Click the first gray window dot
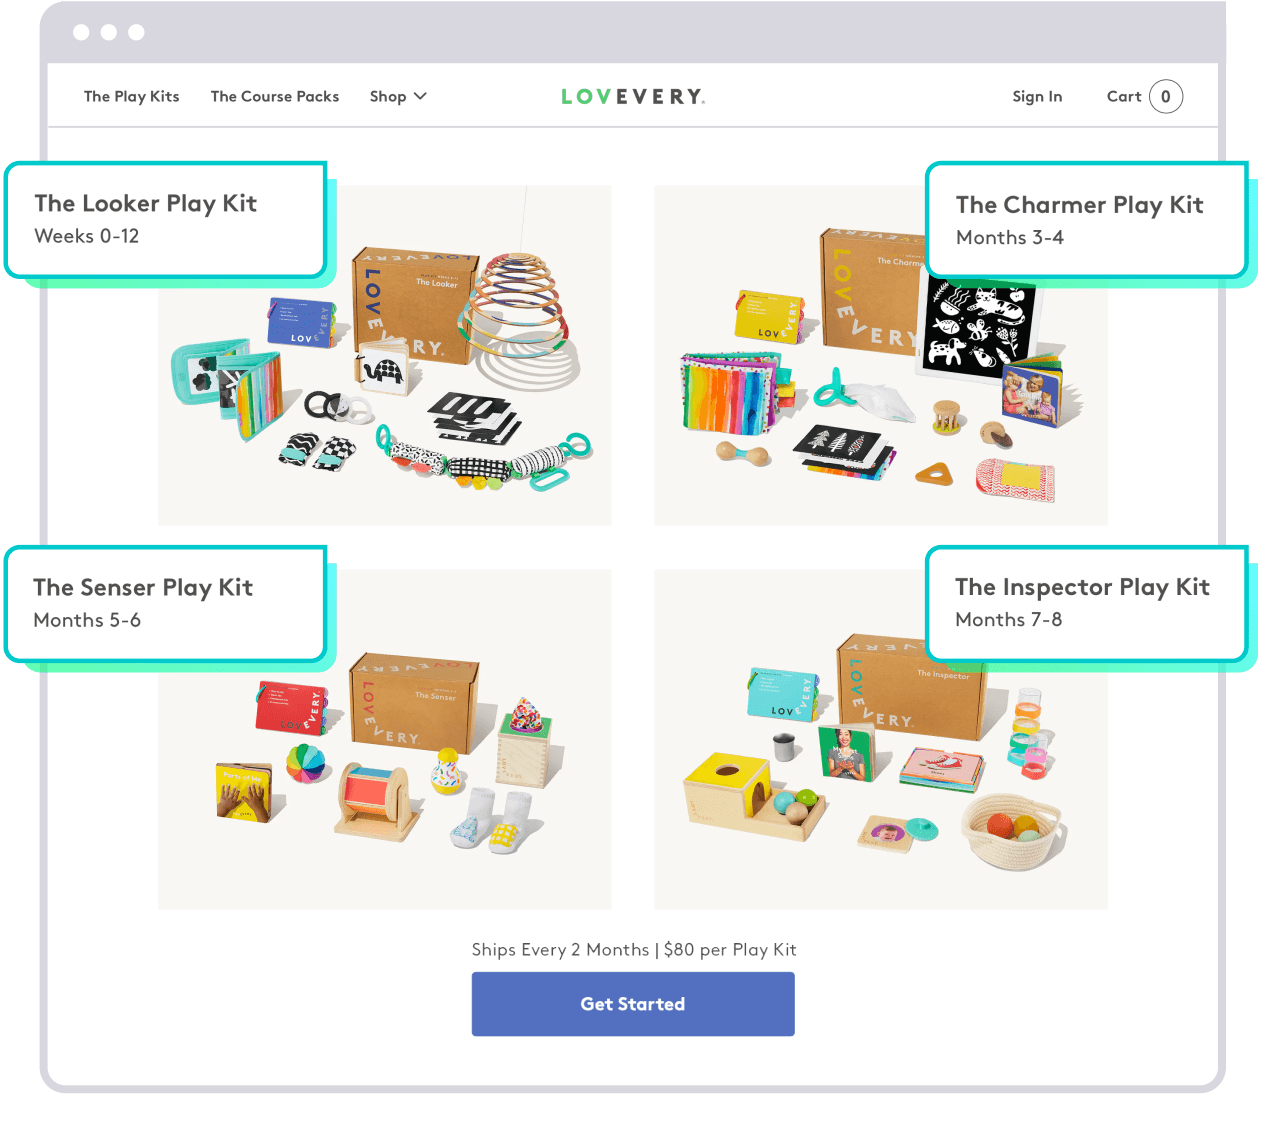Image resolution: width=1266 pixels, height=1123 pixels. (x=81, y=32)
